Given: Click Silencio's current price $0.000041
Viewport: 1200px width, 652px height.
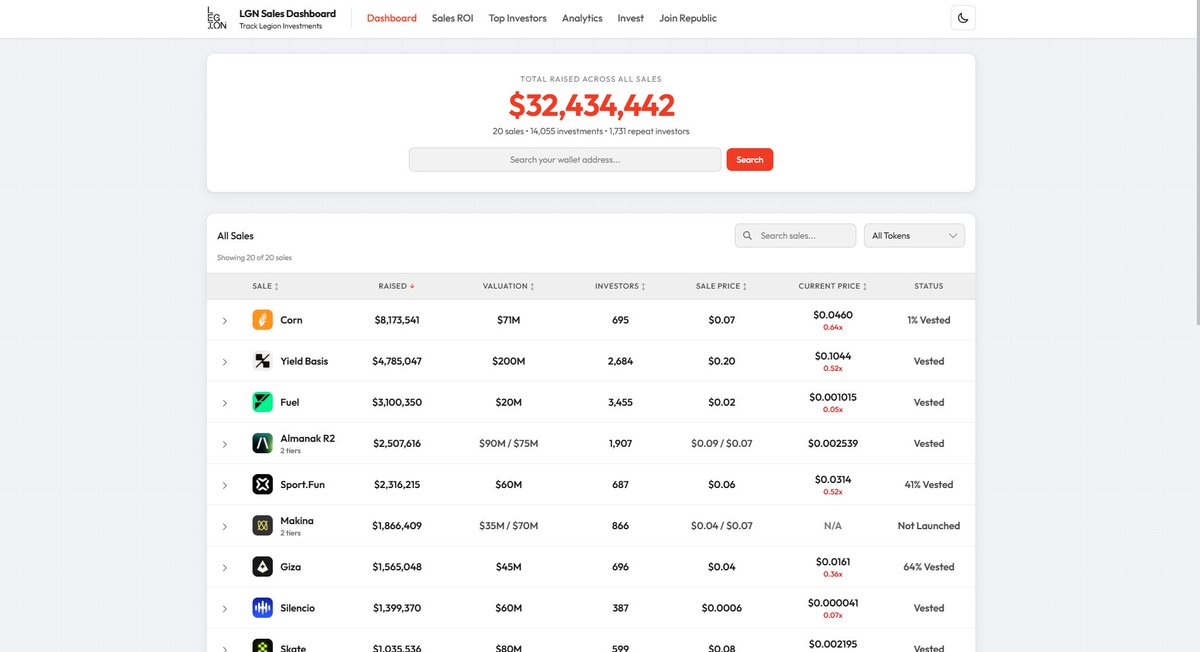Looking at the screenshot, I should coord(833,603).
